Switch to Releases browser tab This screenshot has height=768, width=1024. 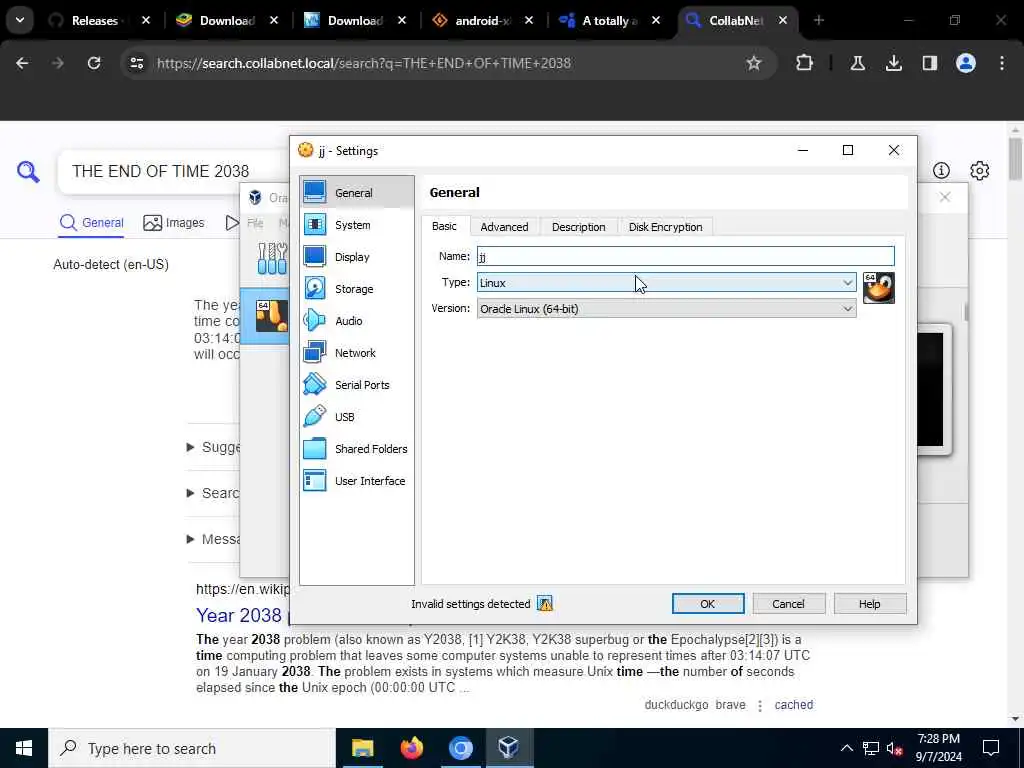pos(97,20)
